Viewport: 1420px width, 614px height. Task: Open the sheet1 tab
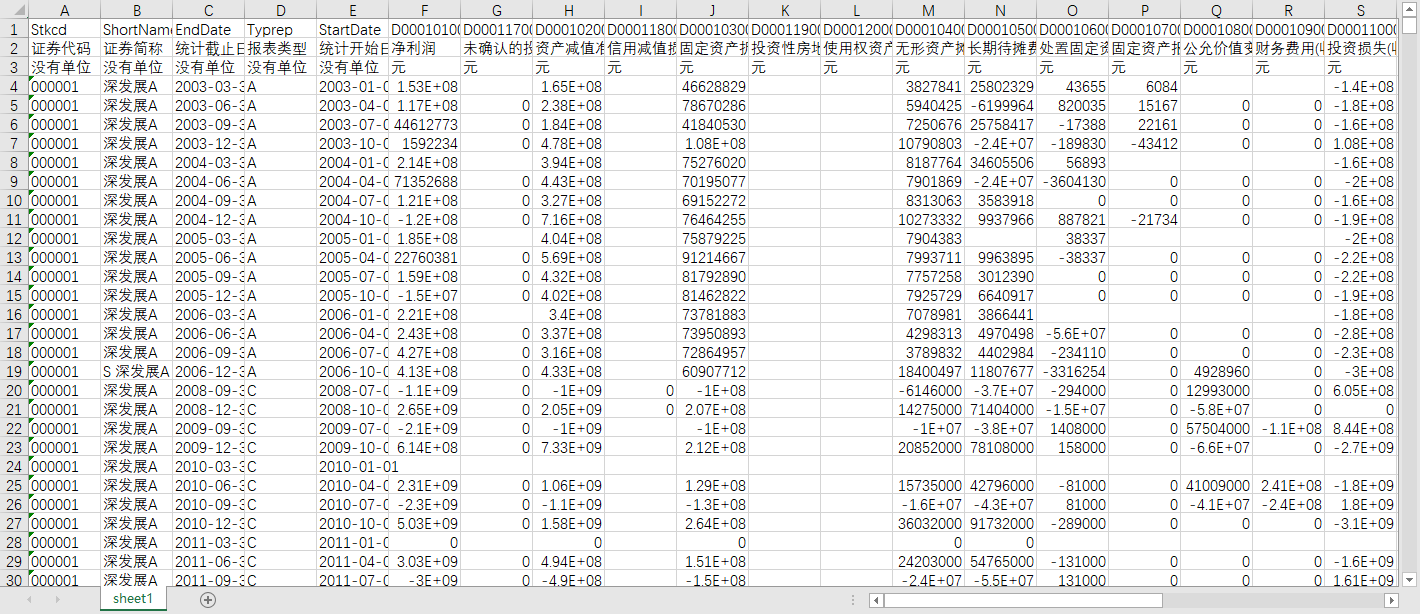tap(133, 599)
